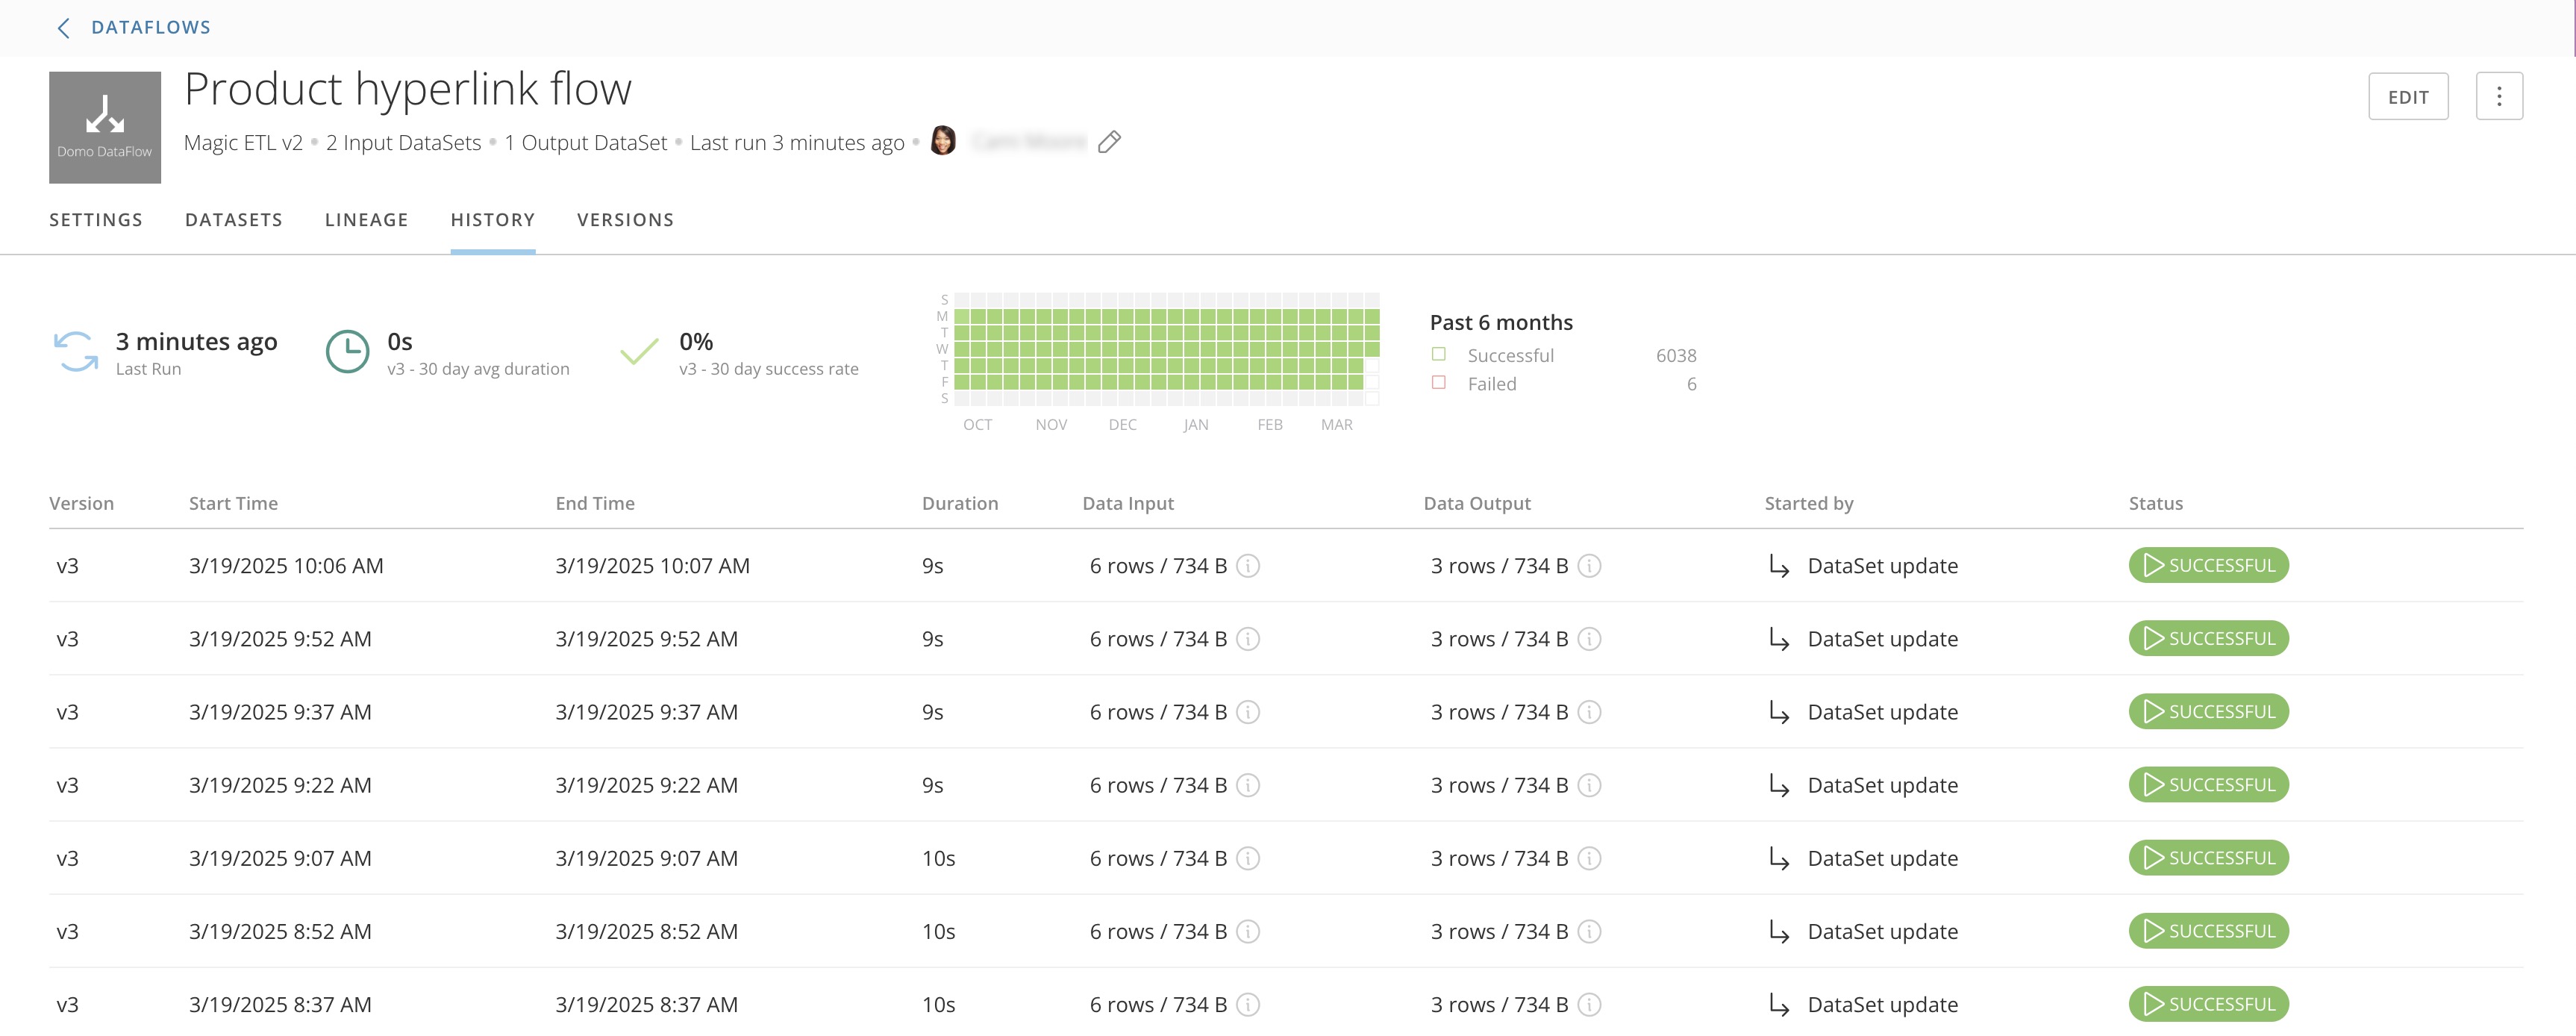The width and height of the screenshot is (2576, 1036).
Task: Show data output info for 8:37 AM run
Action: click(x=1589, y=1004)
